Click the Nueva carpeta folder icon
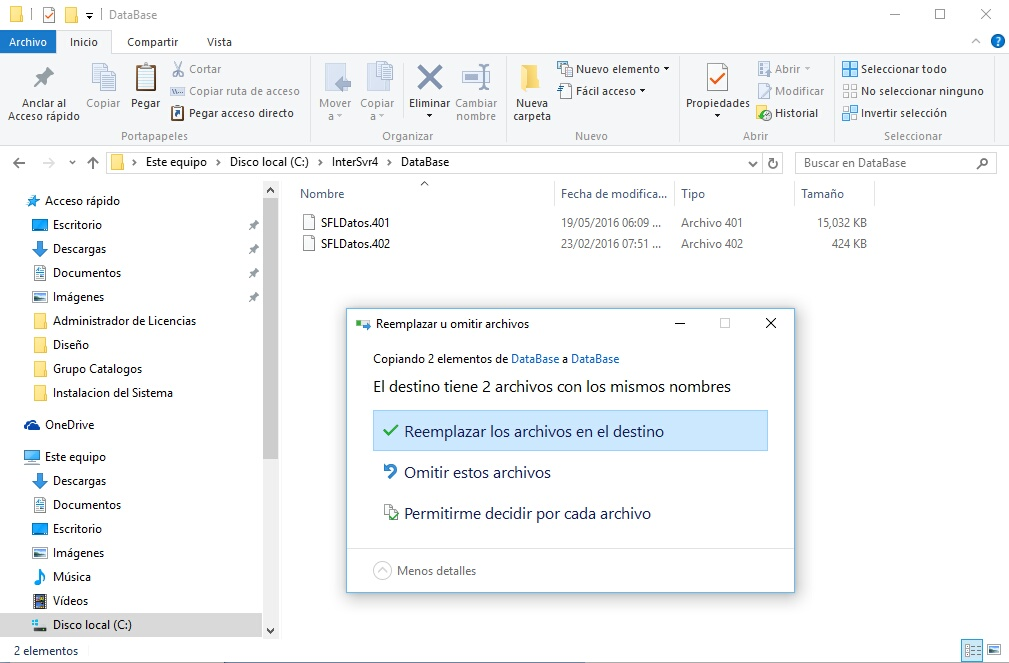The image size is (1009, 663). pos(531,78)
